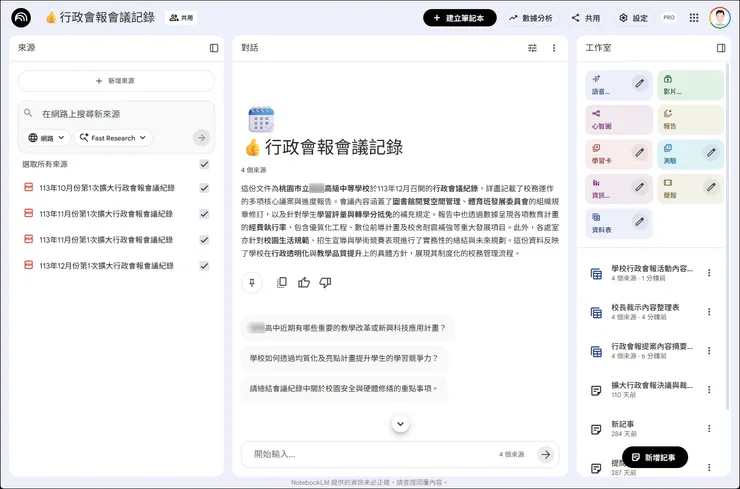Collapse the 來源 sources panel
This screenshot has height=489, width=740.
[x=214, y=48]
